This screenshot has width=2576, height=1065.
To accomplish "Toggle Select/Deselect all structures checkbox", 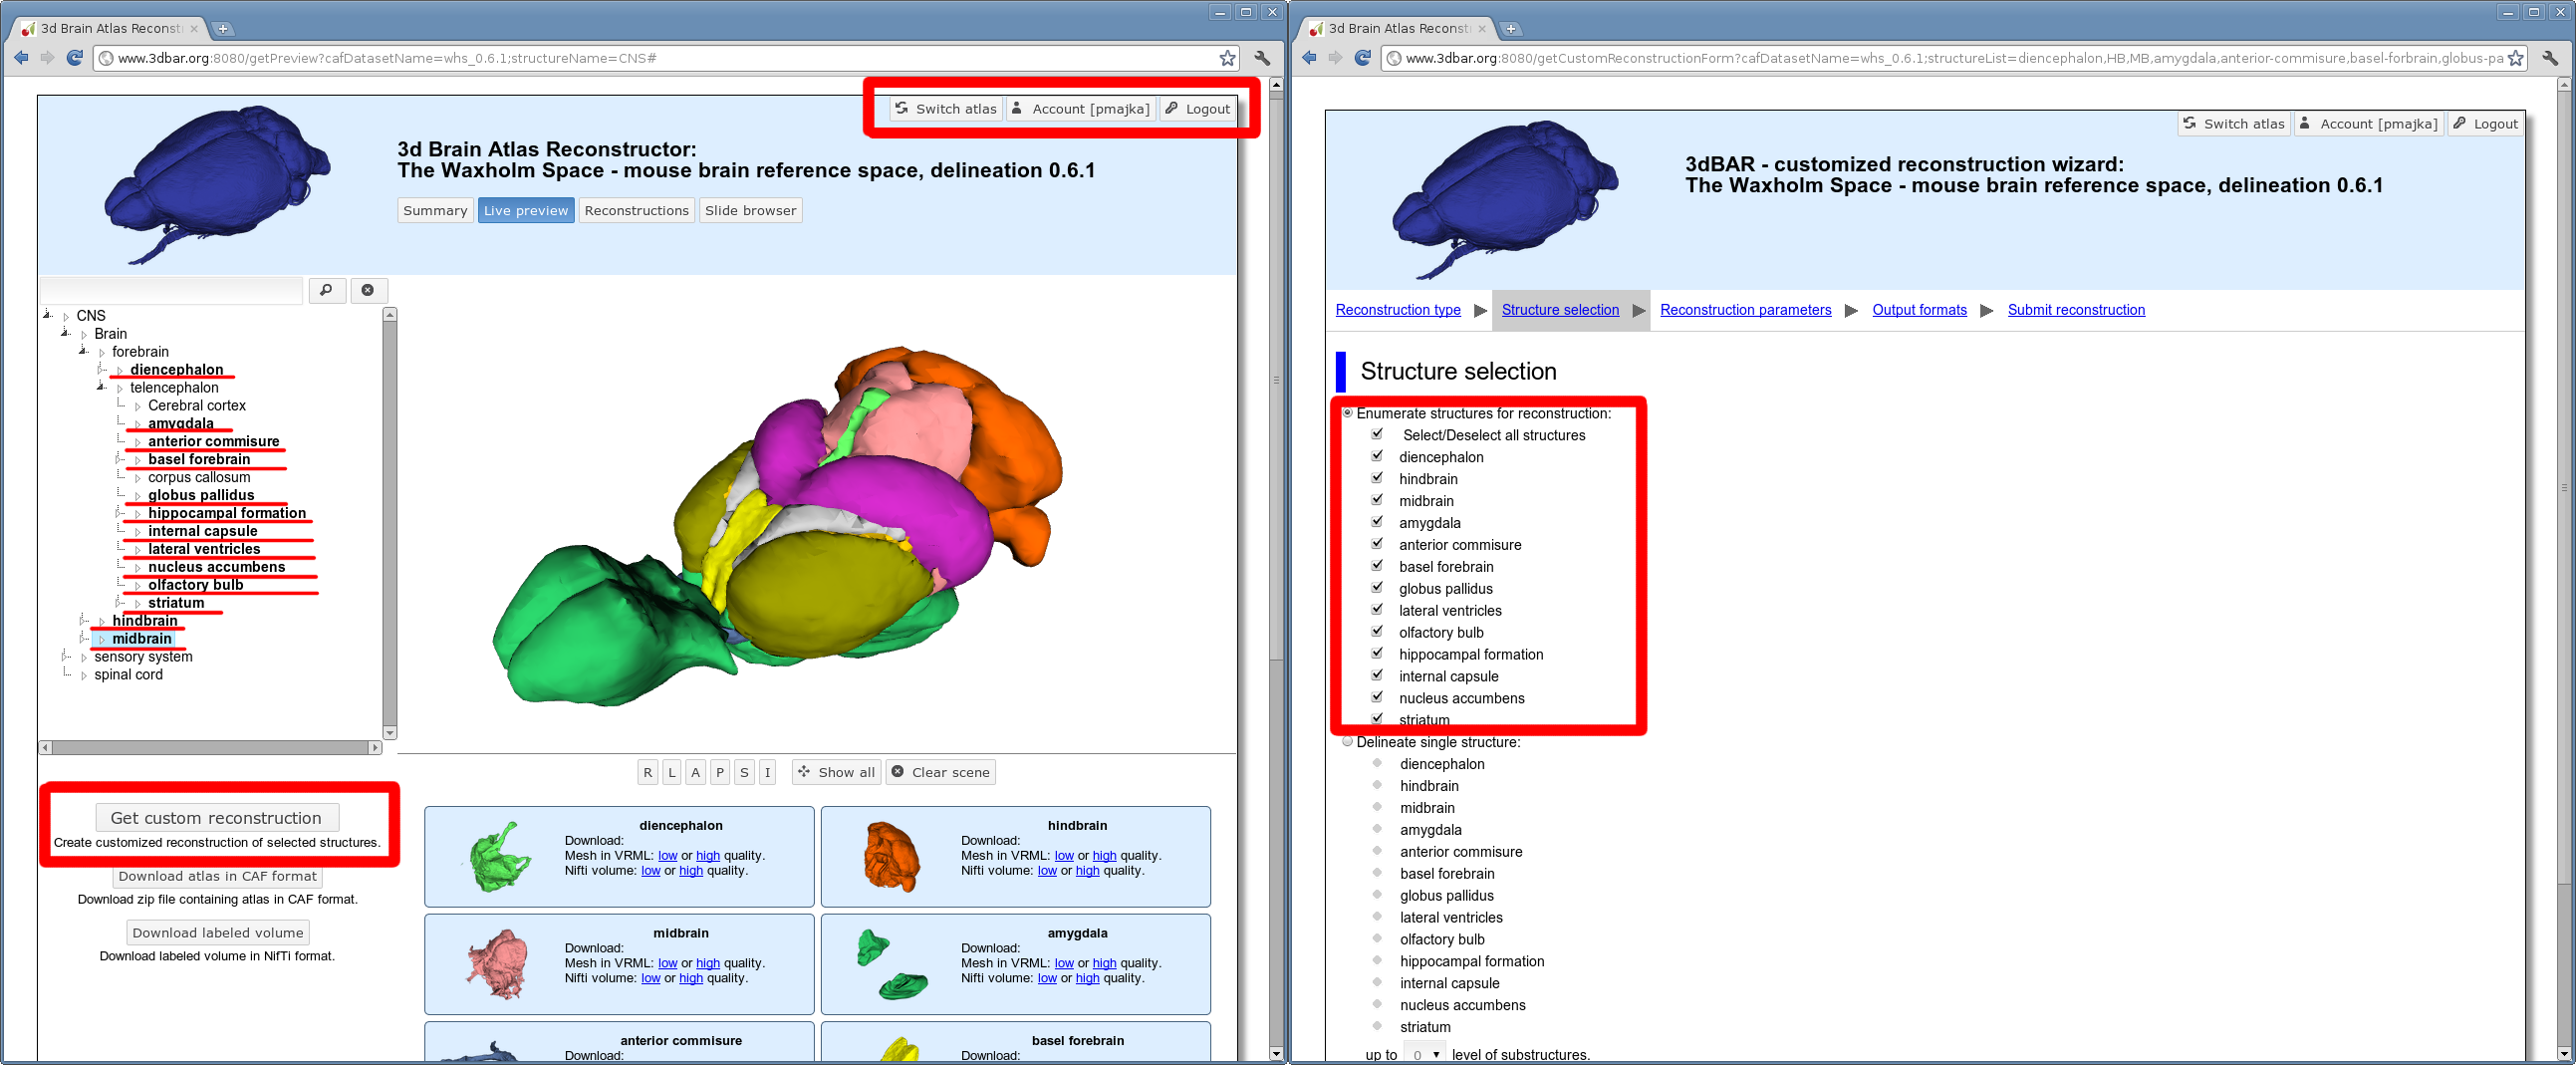I will 1377,434.
